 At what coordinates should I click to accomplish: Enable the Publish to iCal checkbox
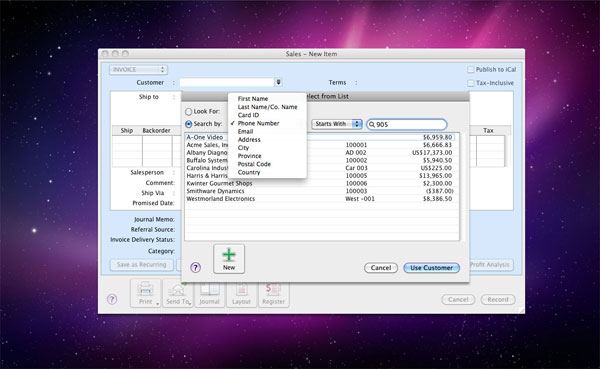click(x=471, y=69)
